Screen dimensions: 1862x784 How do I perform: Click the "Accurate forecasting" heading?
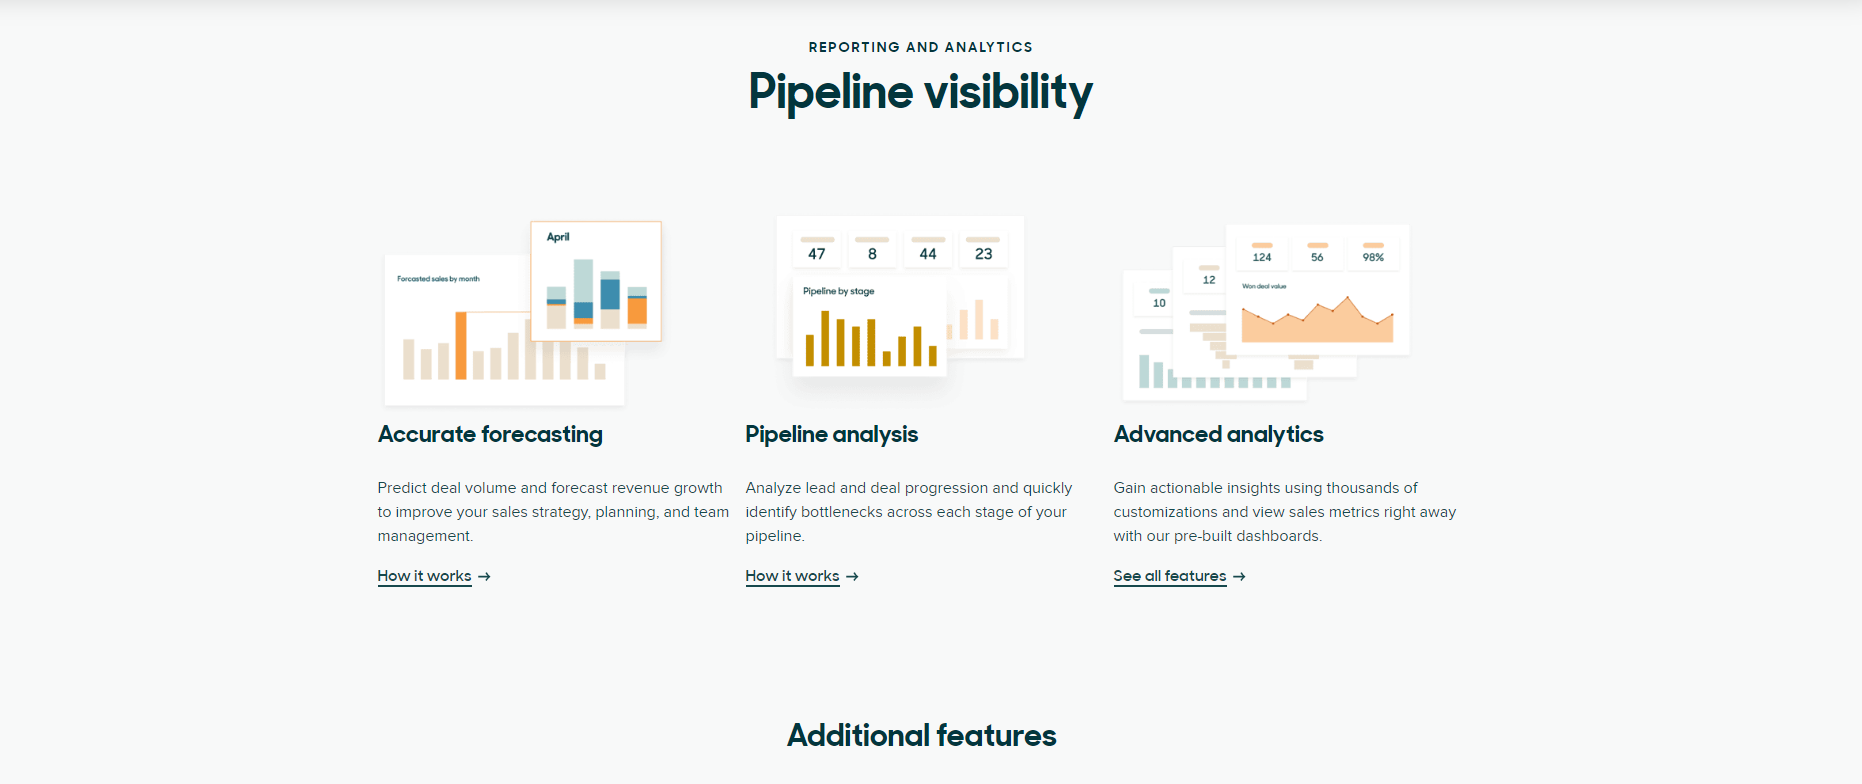[490, 434]
